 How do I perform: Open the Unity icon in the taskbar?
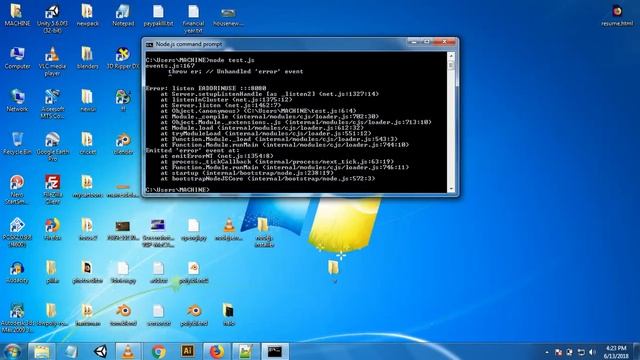tap(100, 351)
